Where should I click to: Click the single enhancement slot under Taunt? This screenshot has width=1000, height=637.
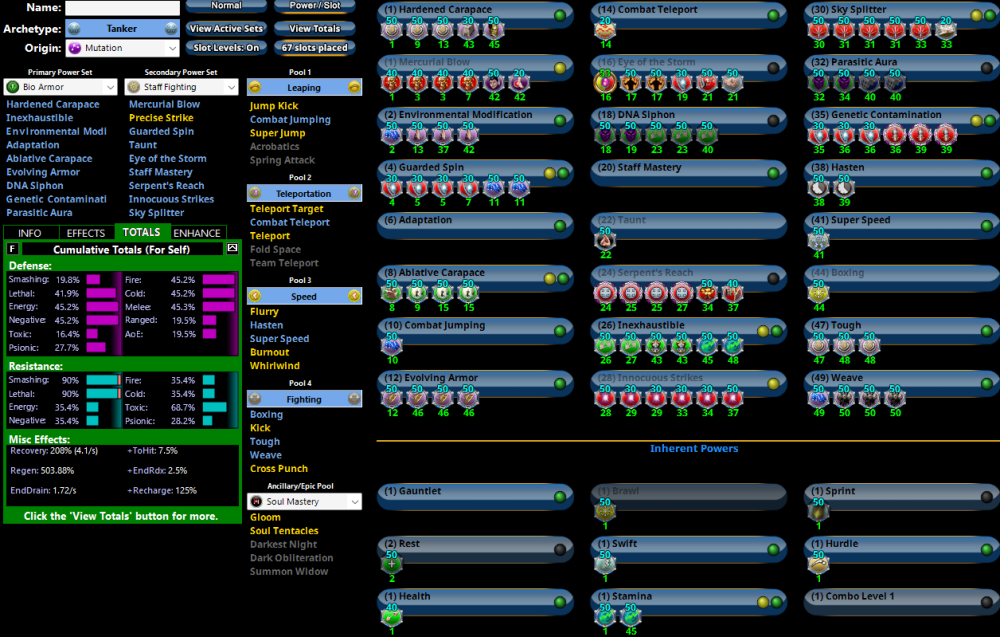tap(605, 241)
